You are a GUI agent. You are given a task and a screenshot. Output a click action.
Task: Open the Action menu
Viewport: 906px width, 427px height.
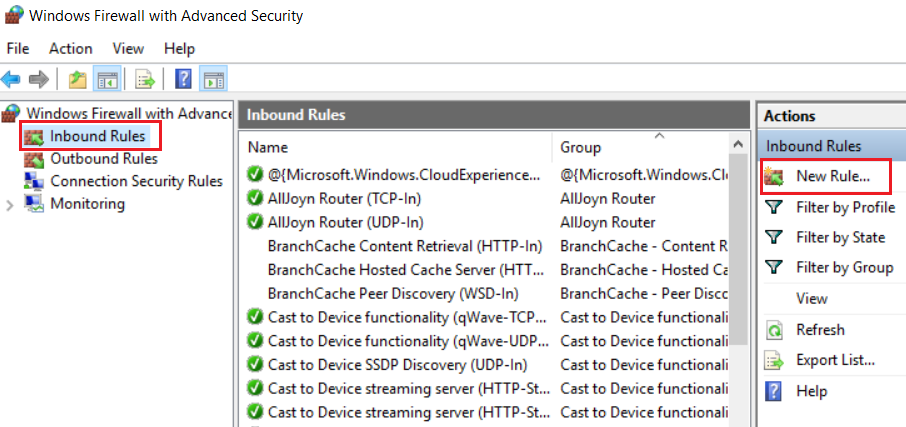(x=70, y=49)
